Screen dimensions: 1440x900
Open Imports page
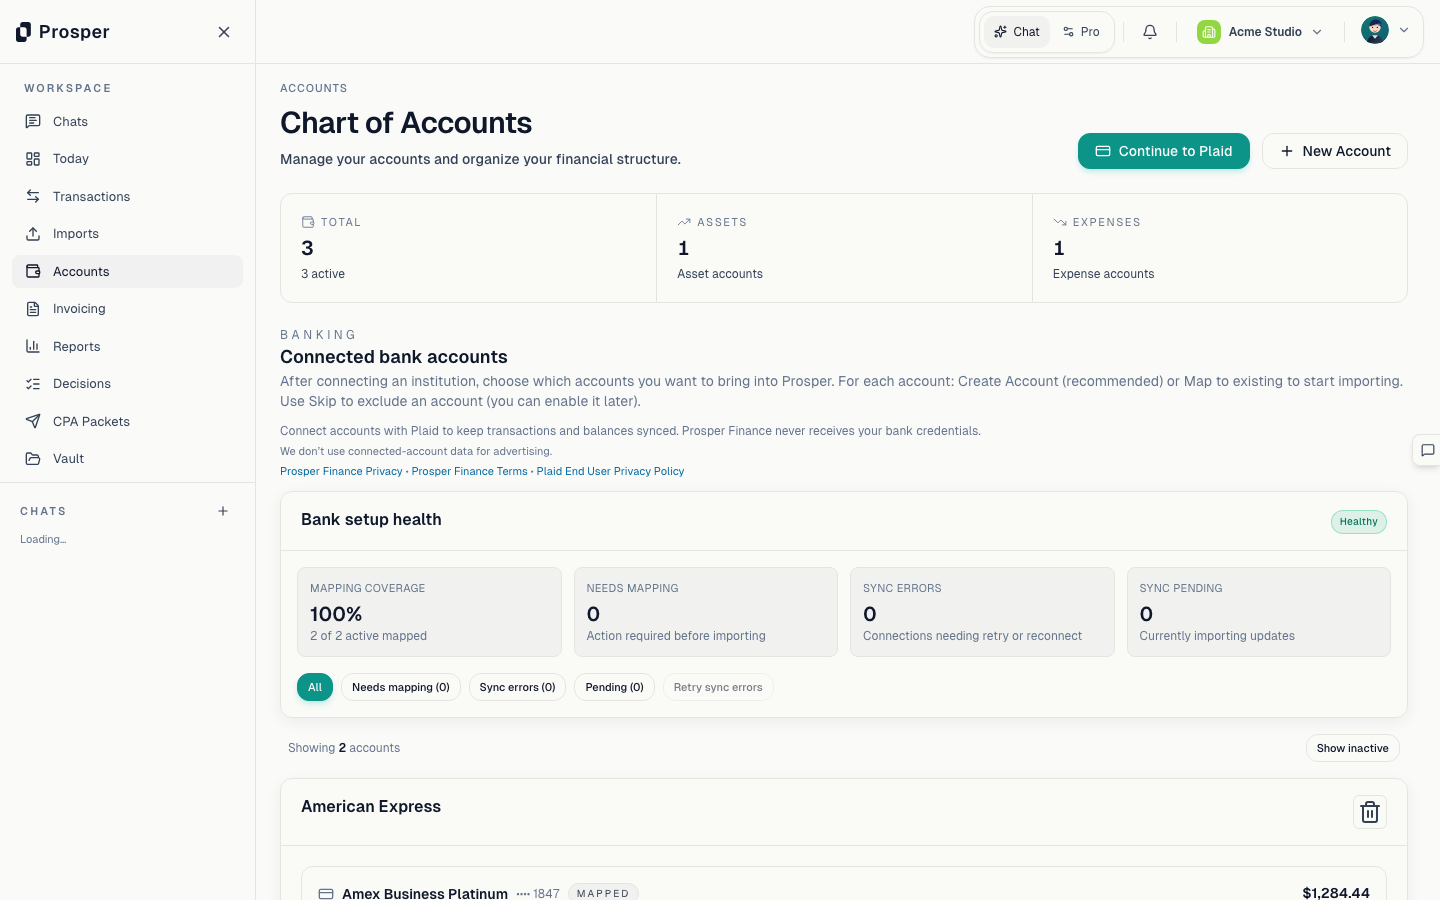pyautogui.click(x=127, y=234)
